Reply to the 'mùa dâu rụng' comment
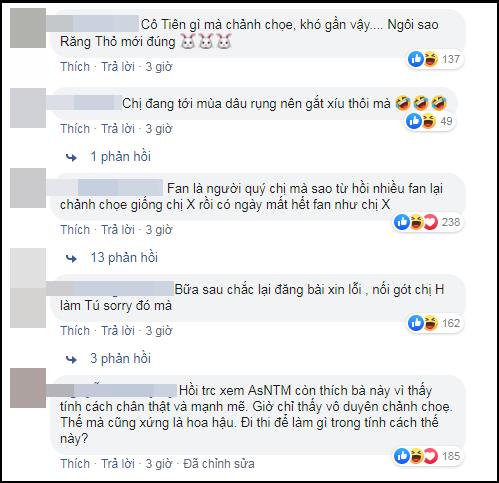The height and width of the screenshot is (483, 499). (x=118, y=129)
